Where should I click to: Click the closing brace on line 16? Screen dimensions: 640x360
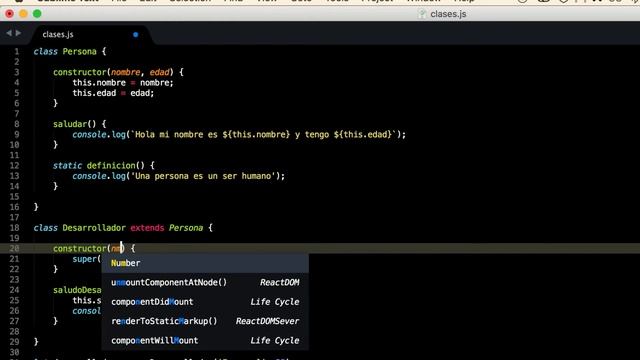tap(36, 207)
